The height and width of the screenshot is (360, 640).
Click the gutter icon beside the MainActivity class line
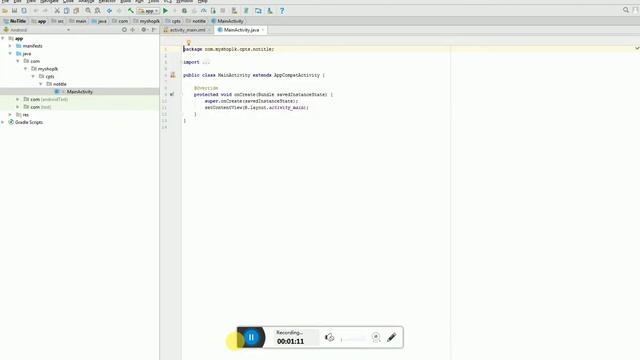pyautogui.click(x=173, y=75)
